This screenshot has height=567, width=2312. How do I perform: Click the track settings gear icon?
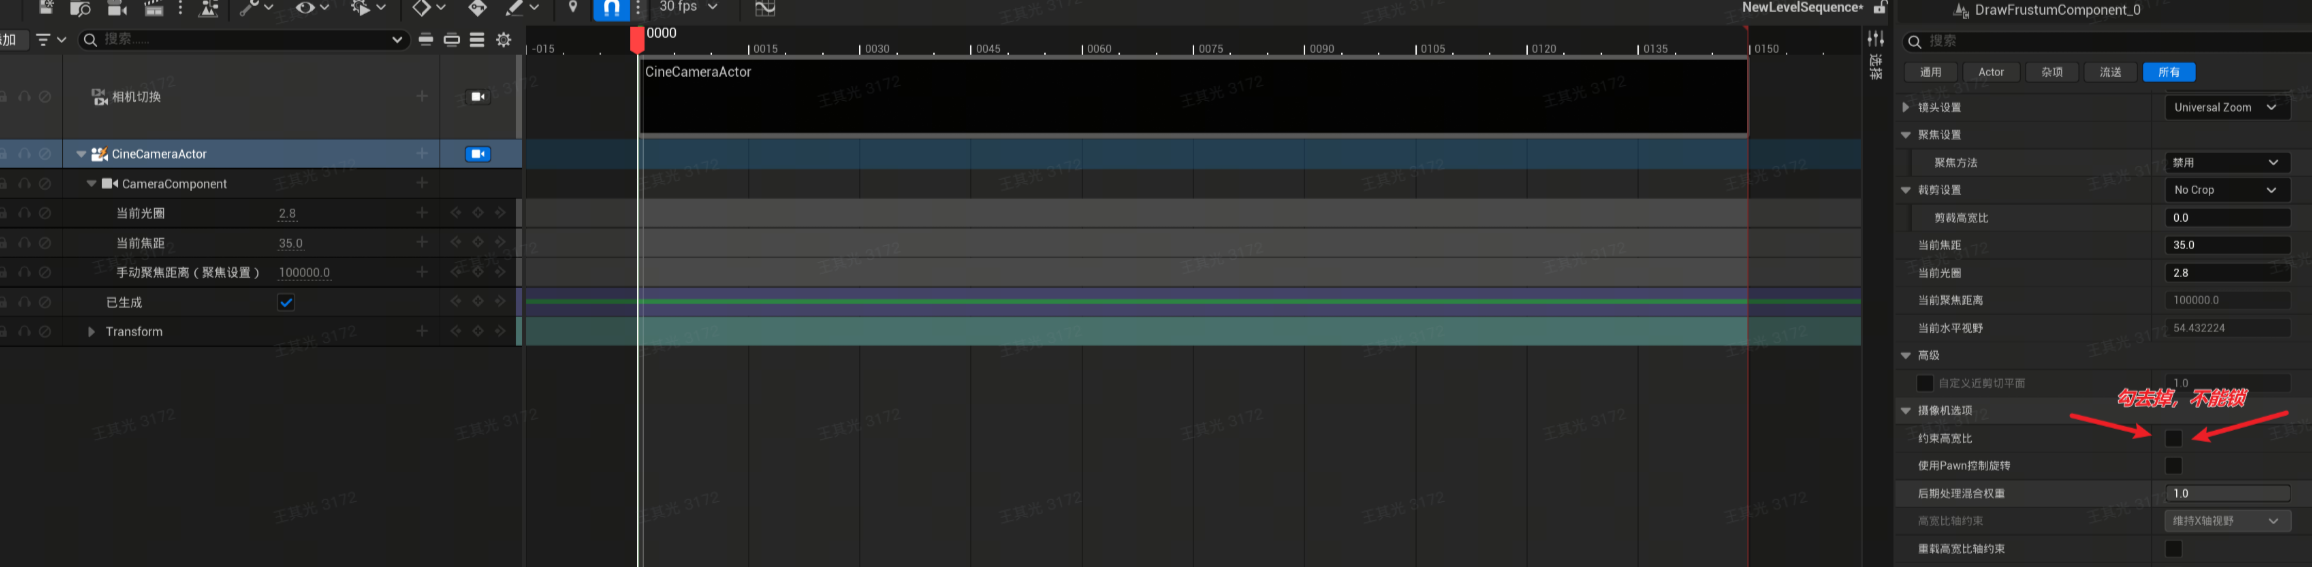504,40
